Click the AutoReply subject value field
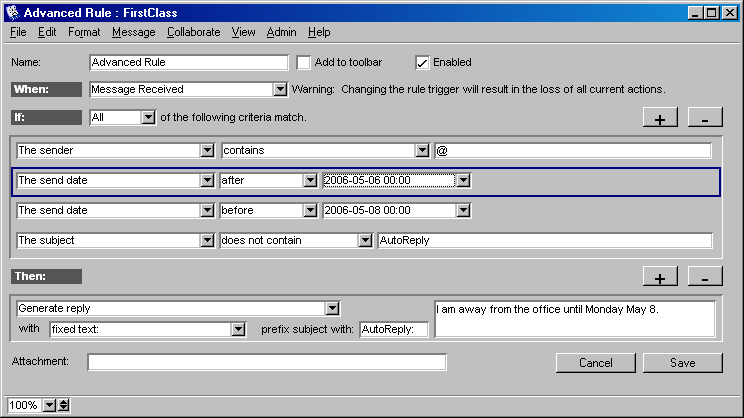Screen dimensions: 744x418 click(x=545, y=241)
